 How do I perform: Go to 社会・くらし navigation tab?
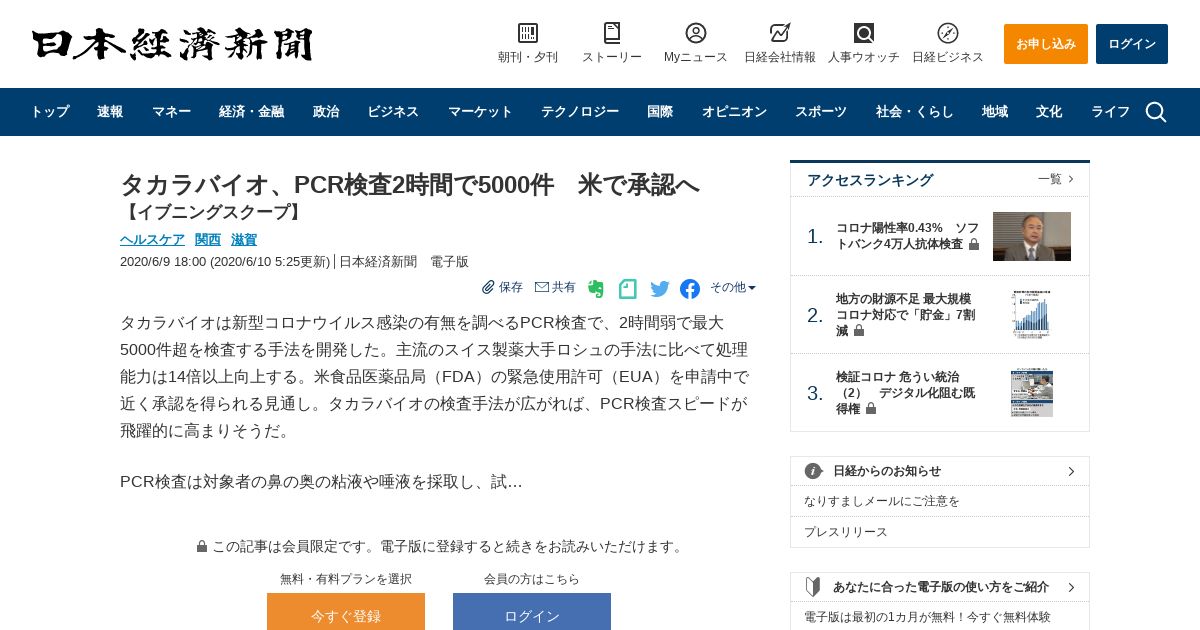[915, 112]
